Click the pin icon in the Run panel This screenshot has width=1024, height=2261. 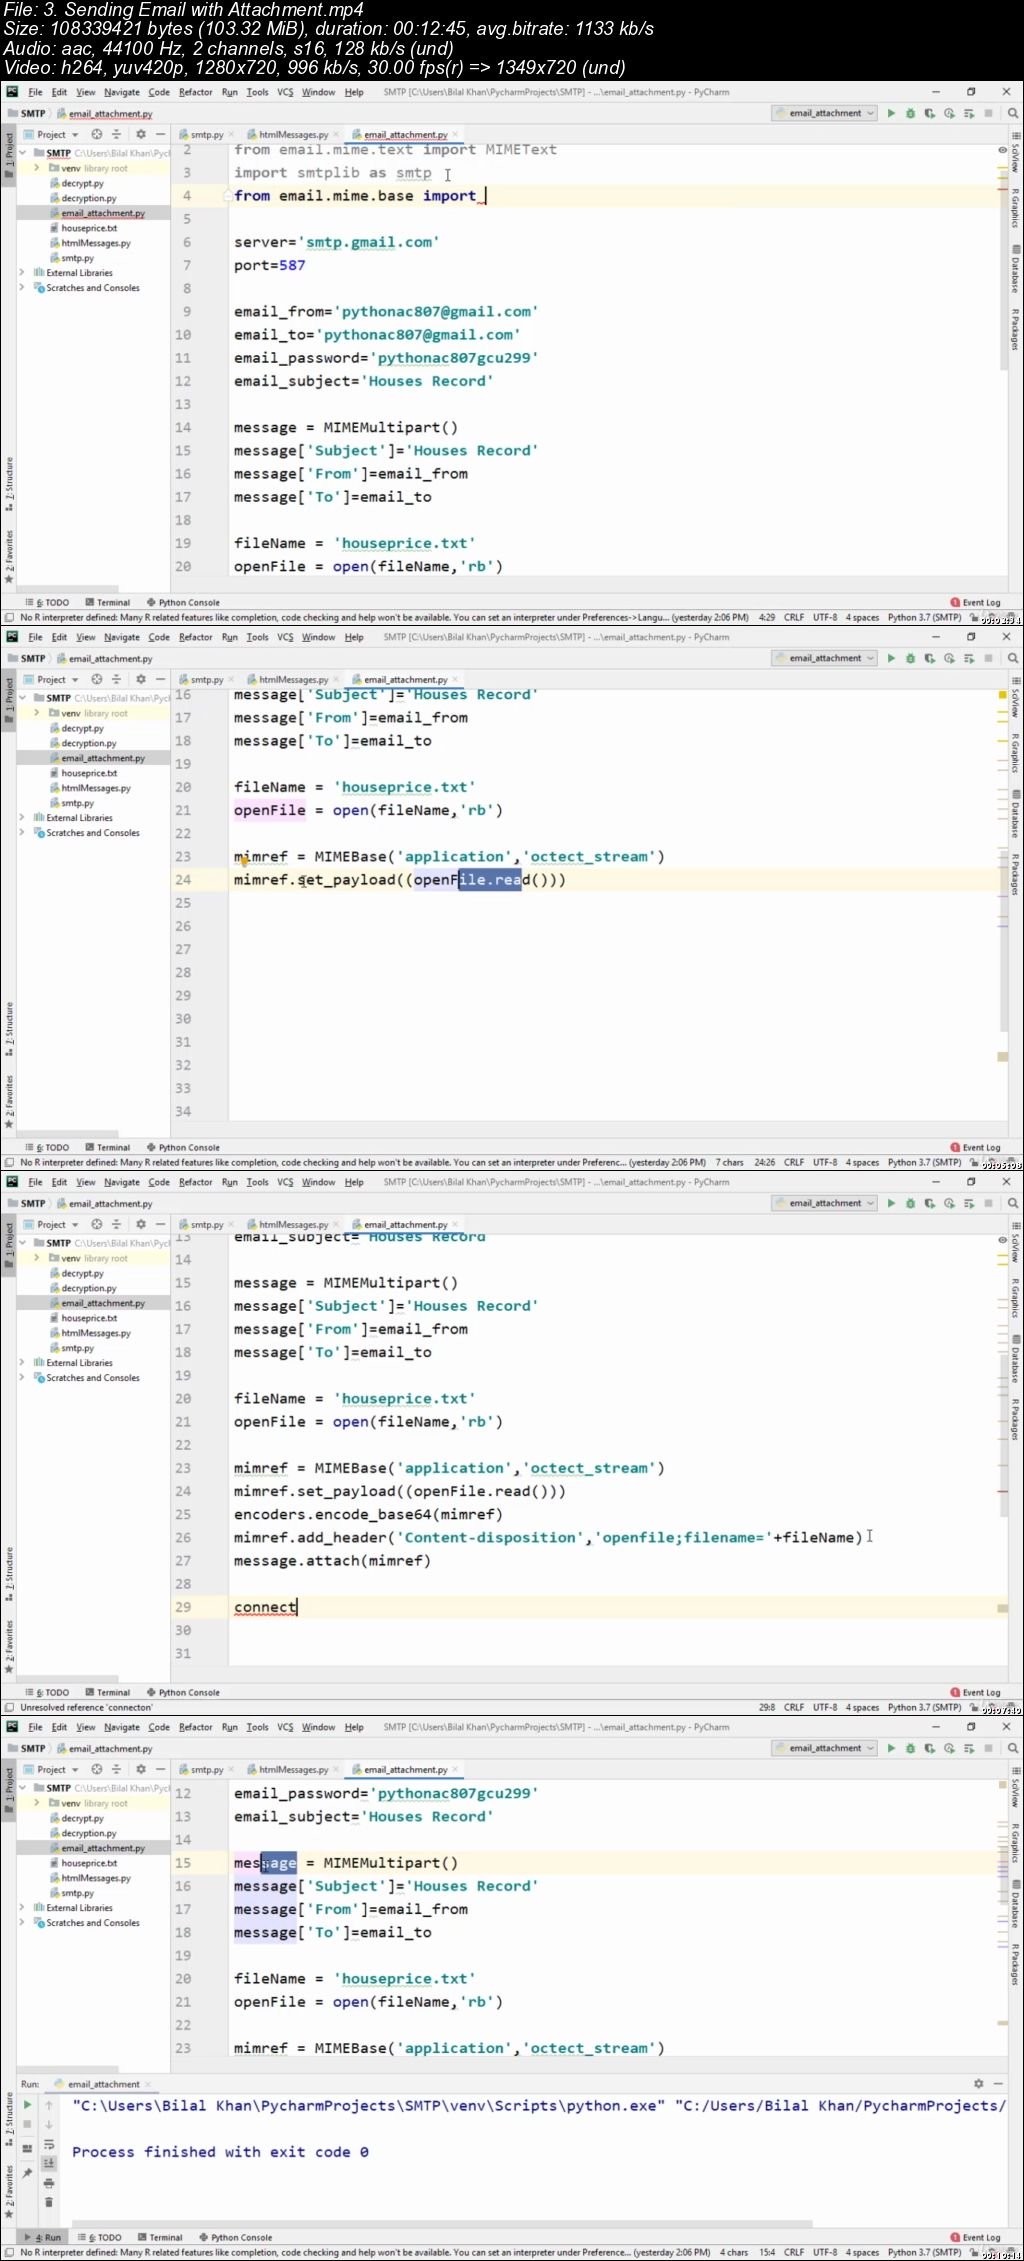click(27, 2173)
